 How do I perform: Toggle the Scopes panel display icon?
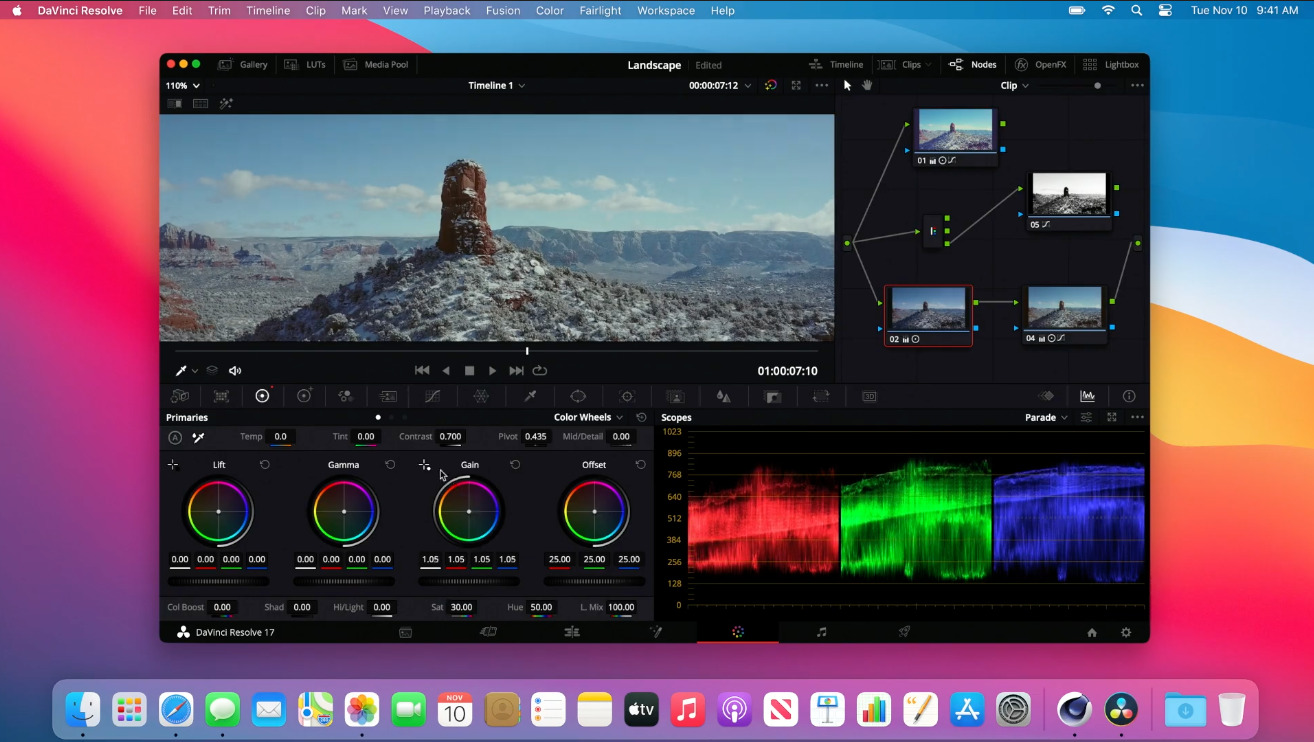tap(1087, 396)
